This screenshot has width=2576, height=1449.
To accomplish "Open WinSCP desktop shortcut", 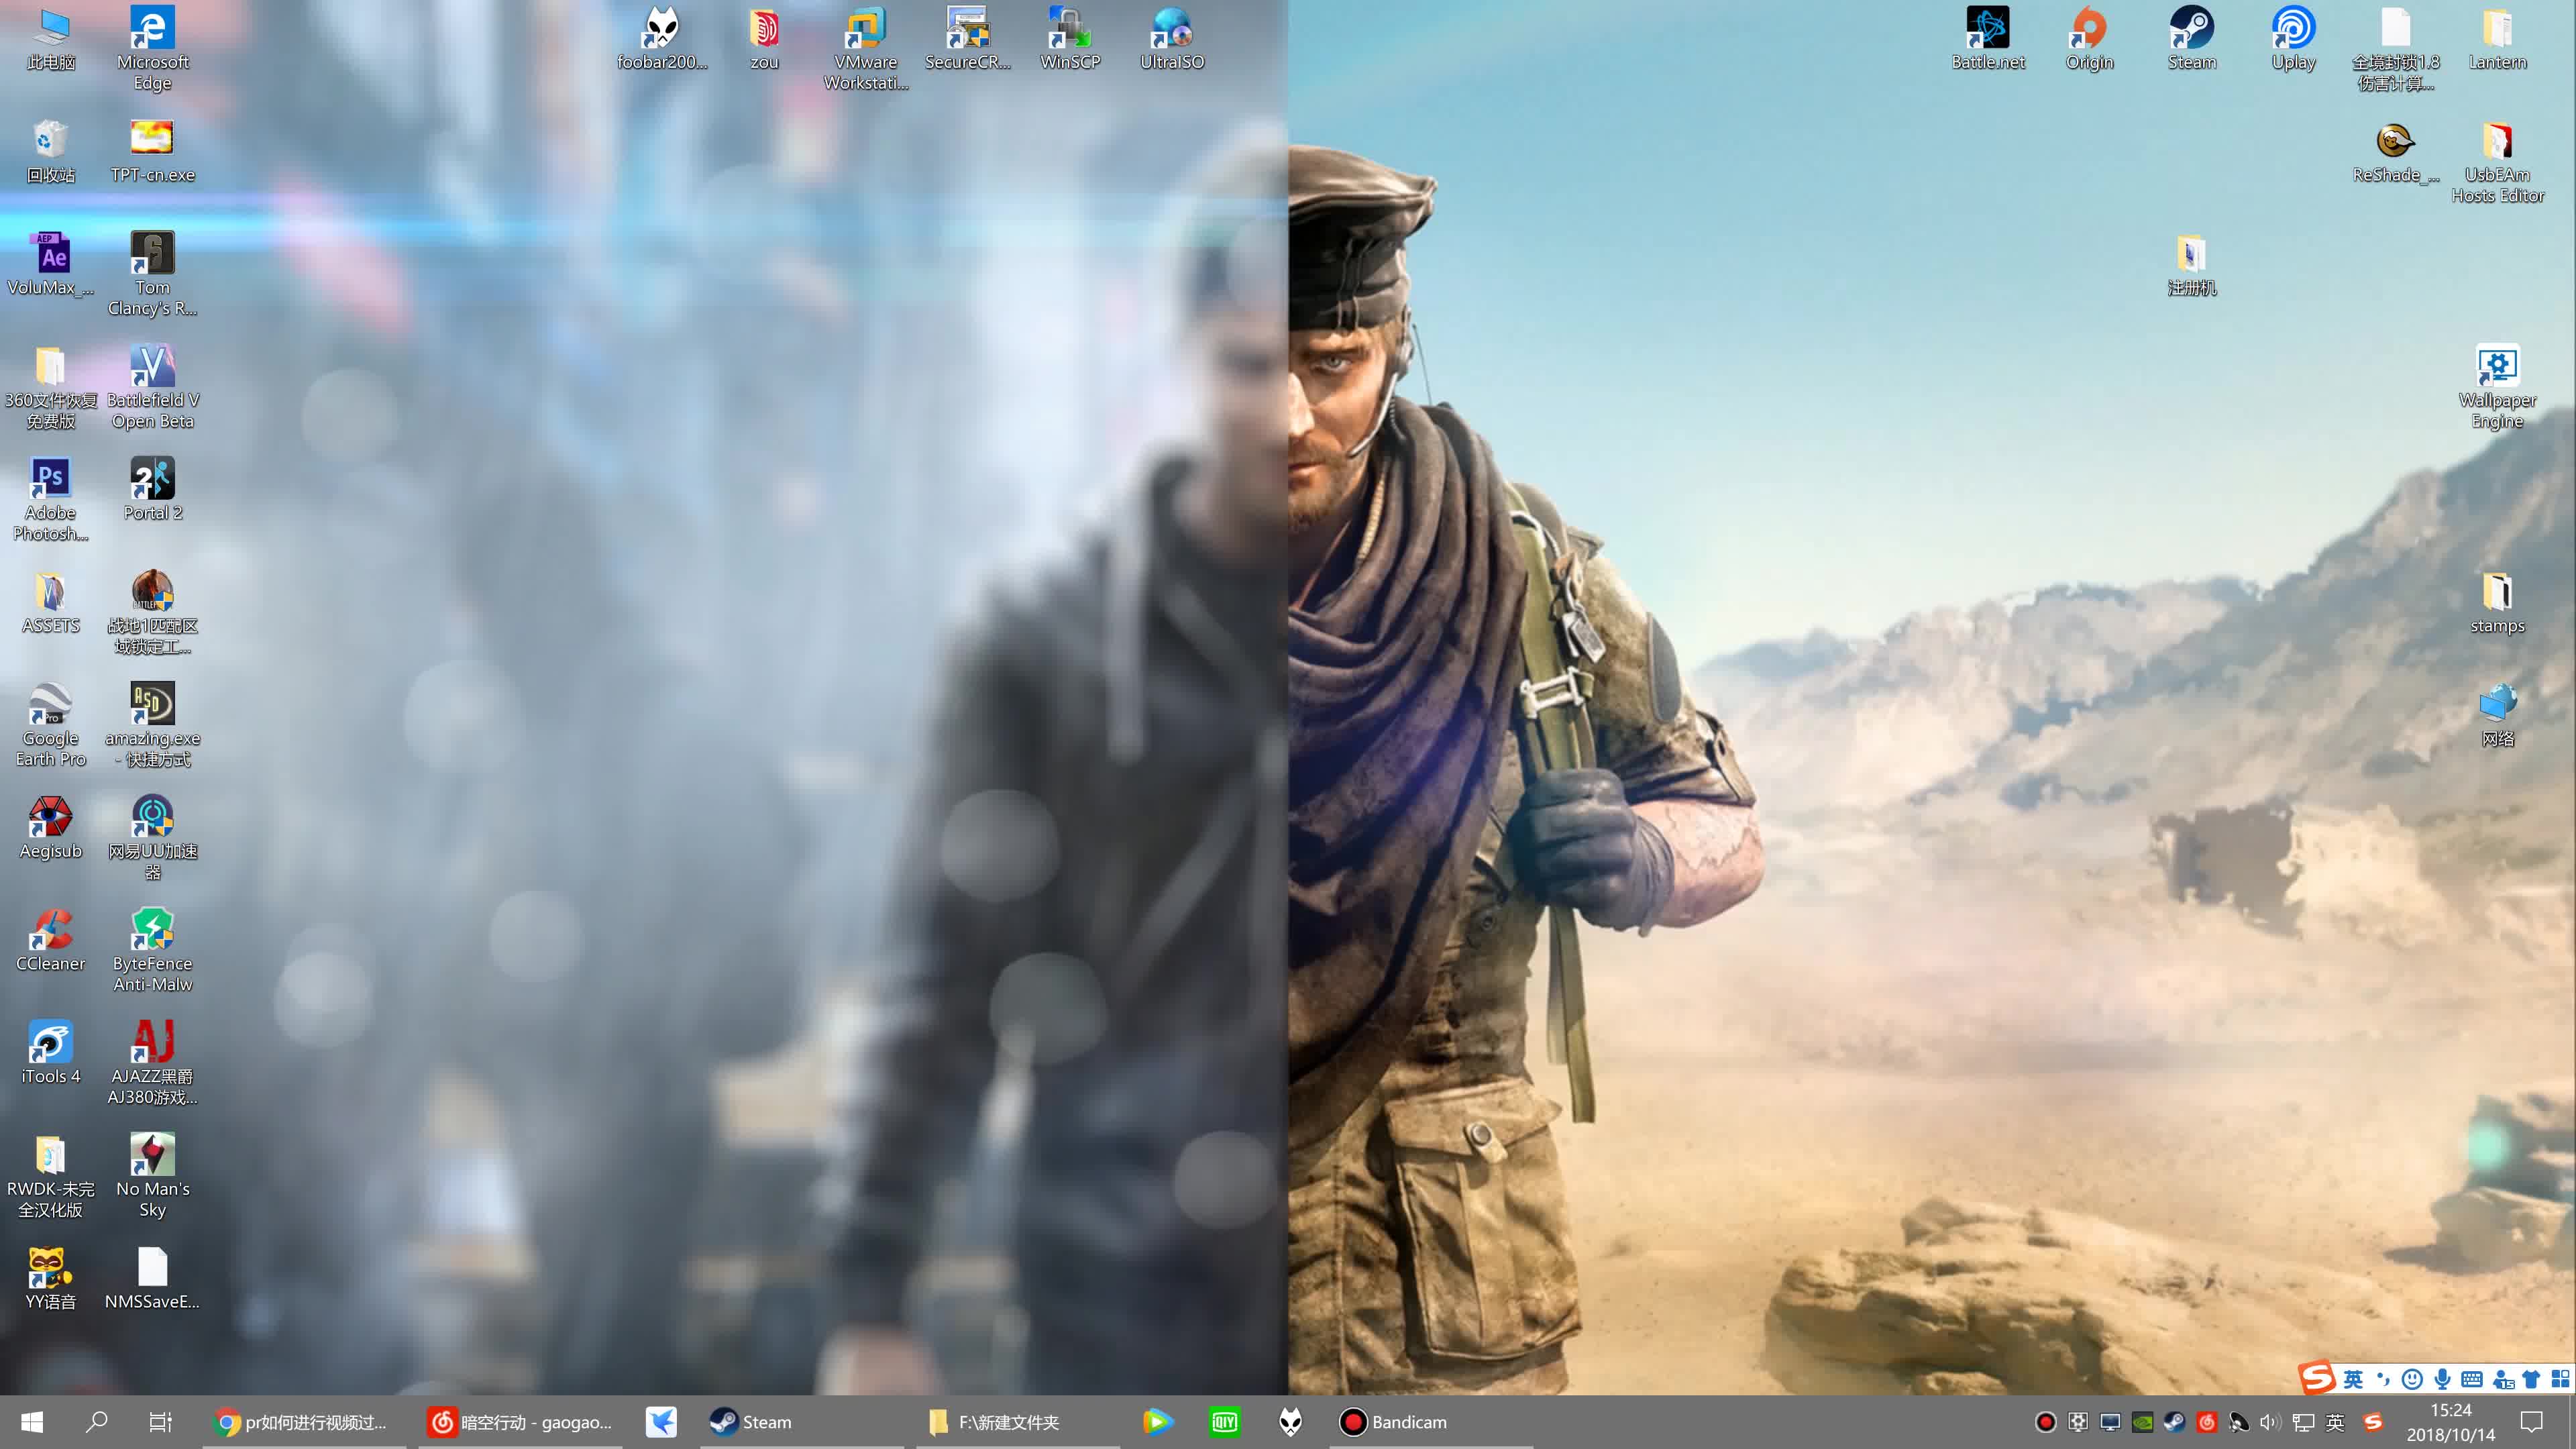I will pos(1069,38).
